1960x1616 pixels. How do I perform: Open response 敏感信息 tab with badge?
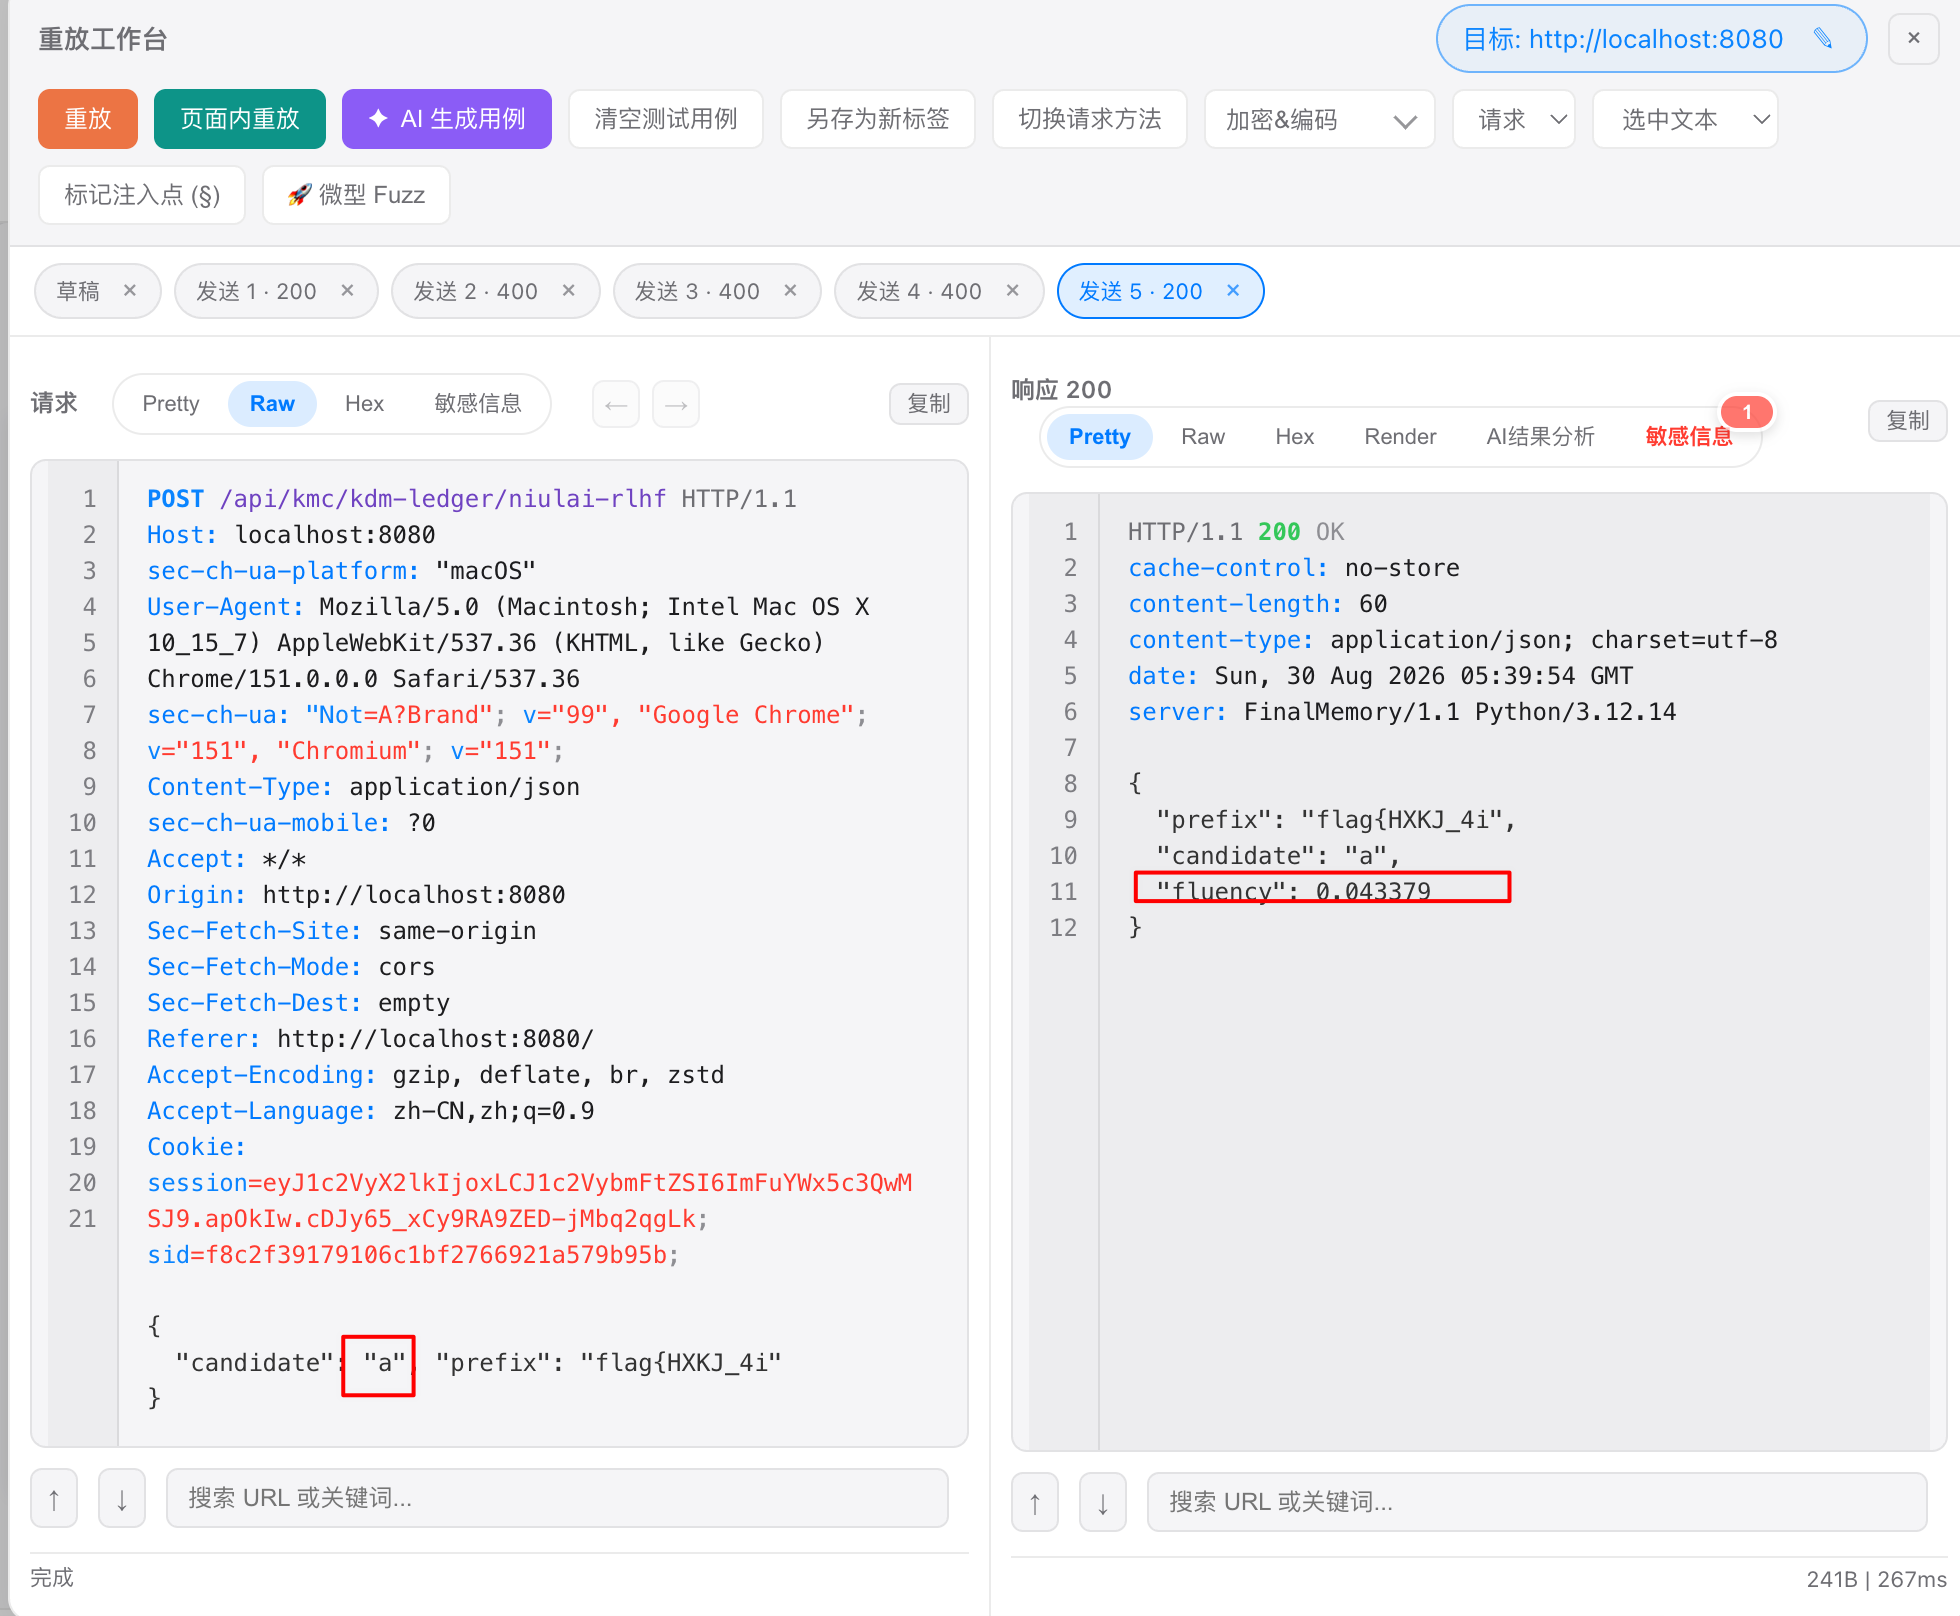pos(1689,437)
